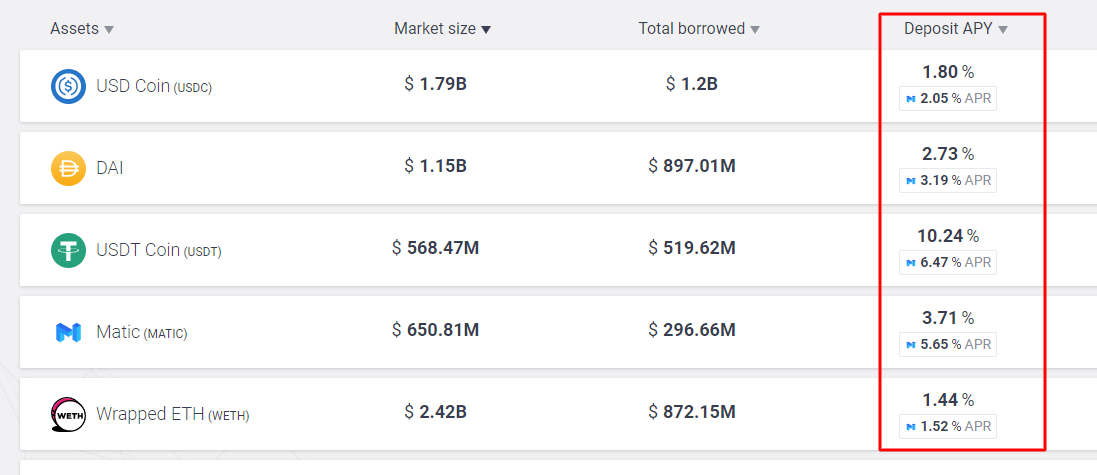The width and height of the screenshot is (1097, 475).
Task: Click the Matic token logo
Action: pyautogui.click(x=68, y=332)
